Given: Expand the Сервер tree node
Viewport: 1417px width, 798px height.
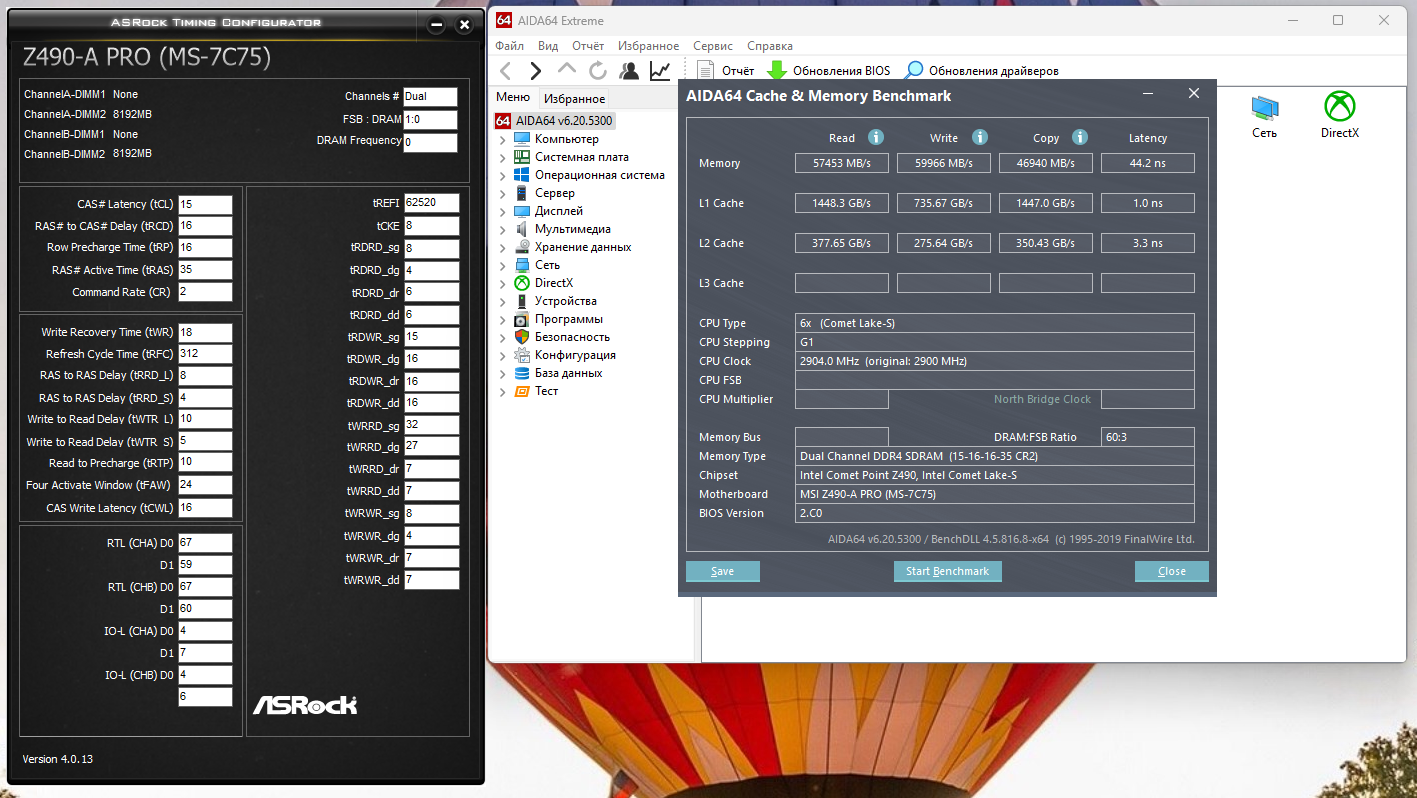Looking at the screenshot, I should pyautogui.click(x=502, y=193).
